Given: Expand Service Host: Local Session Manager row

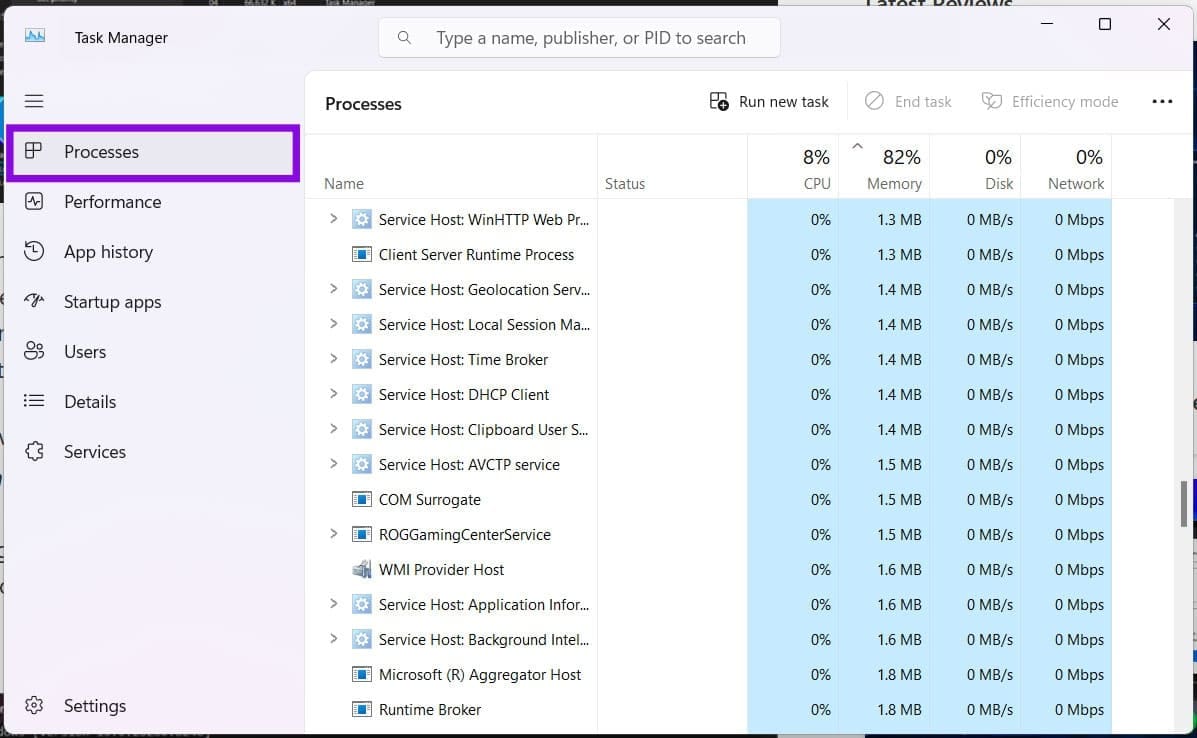Looking at the screenshot, I should (x=334, y=324).
